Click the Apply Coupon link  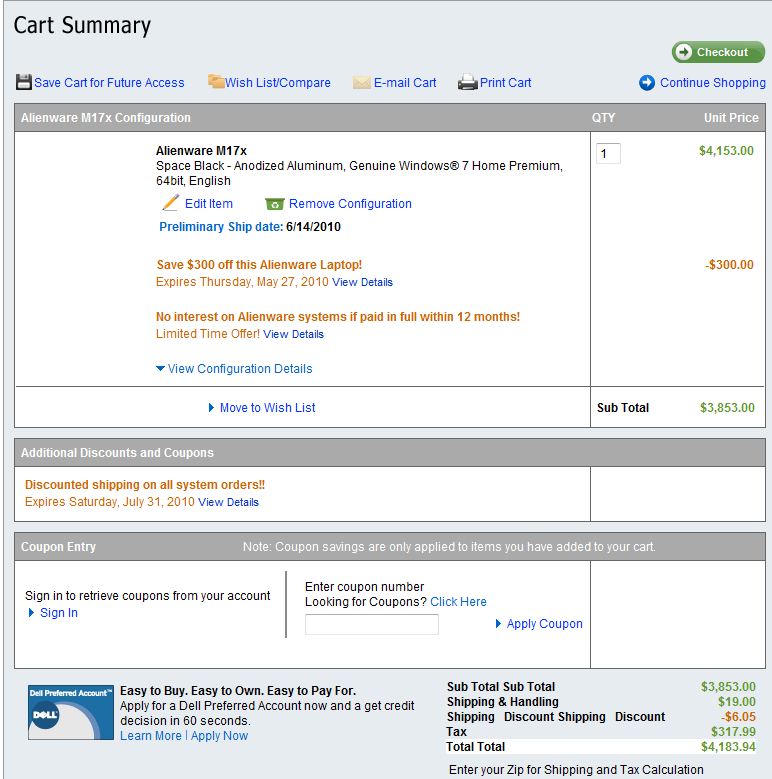point(539,624)
